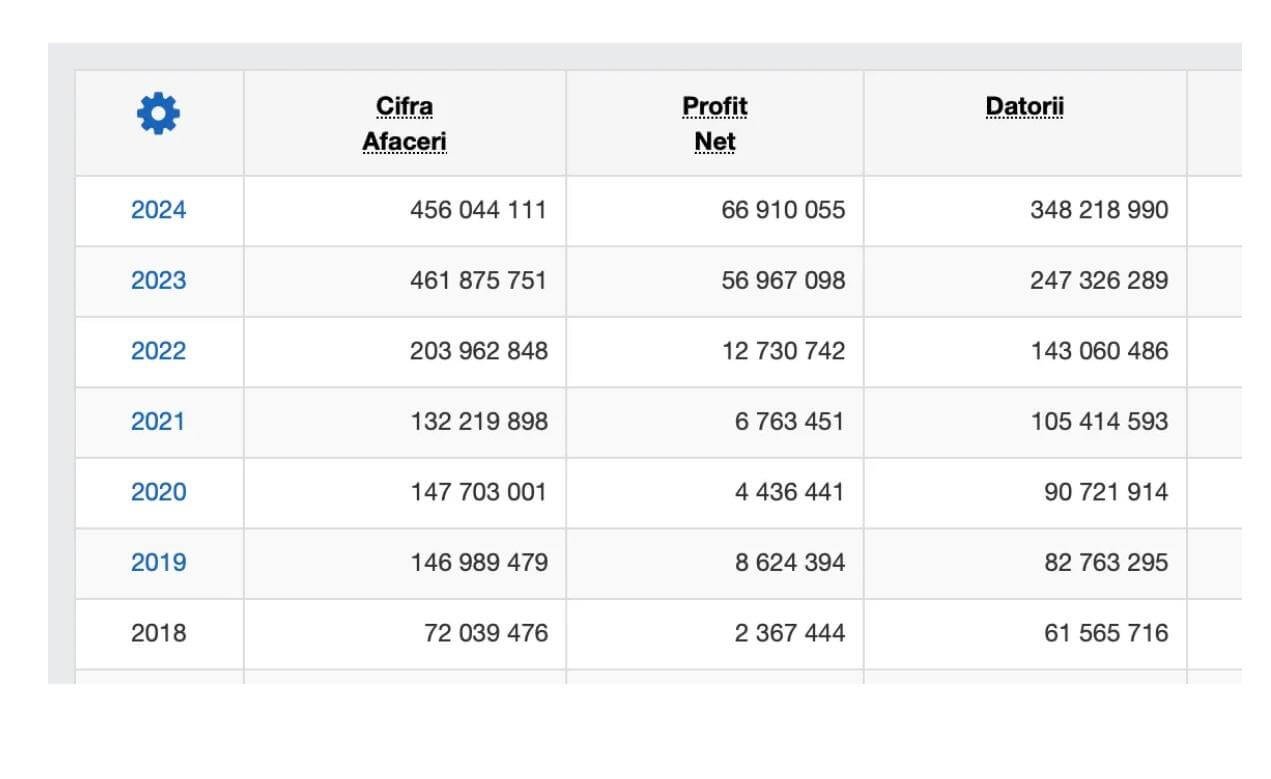Select the 2023 turnover value 461 875 751
The width and height of the screenshot is (1271, 779).
tap(478, 280)
